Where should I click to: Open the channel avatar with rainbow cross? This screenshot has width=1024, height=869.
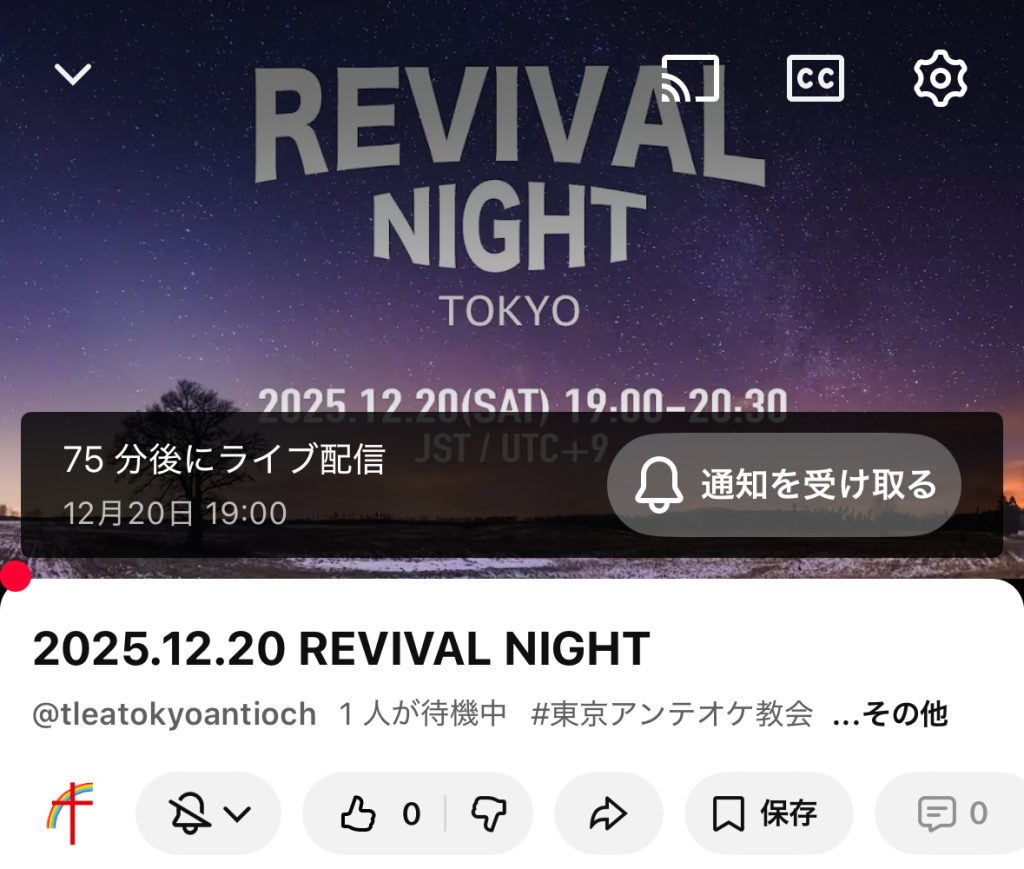(70, 813)
